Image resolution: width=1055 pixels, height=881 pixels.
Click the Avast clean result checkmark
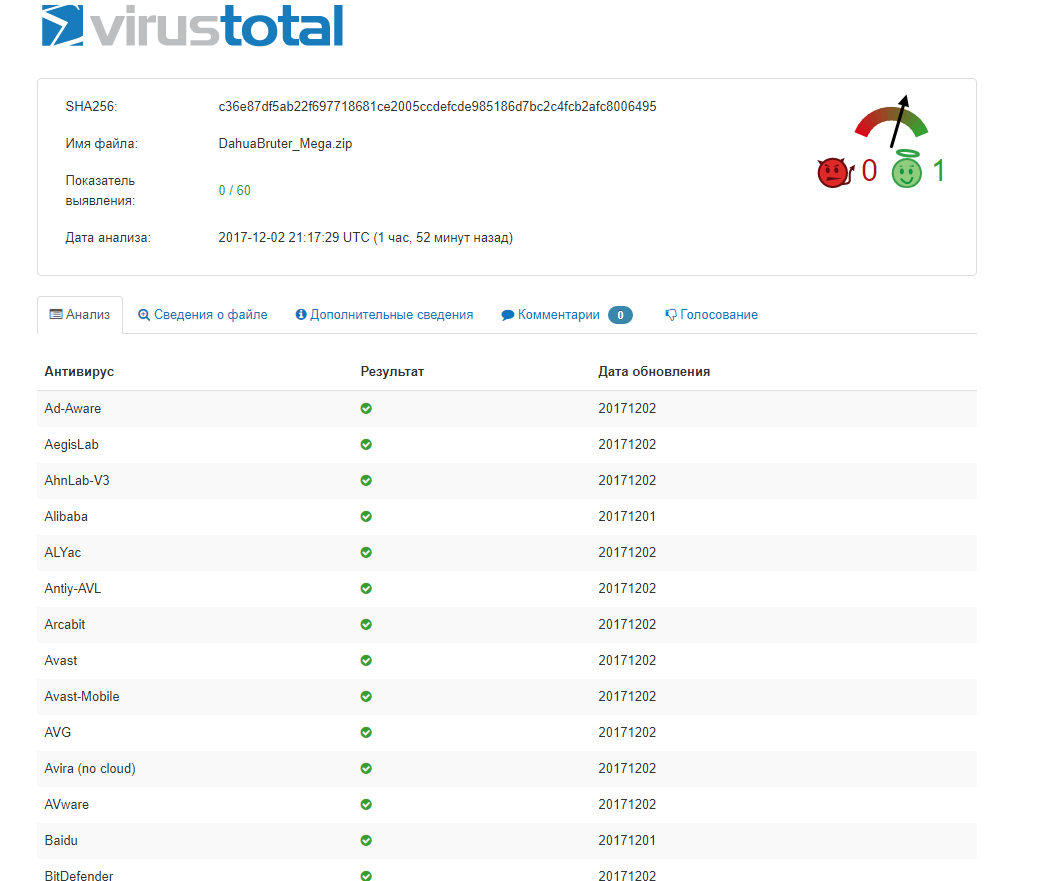[x=366, y=660]
